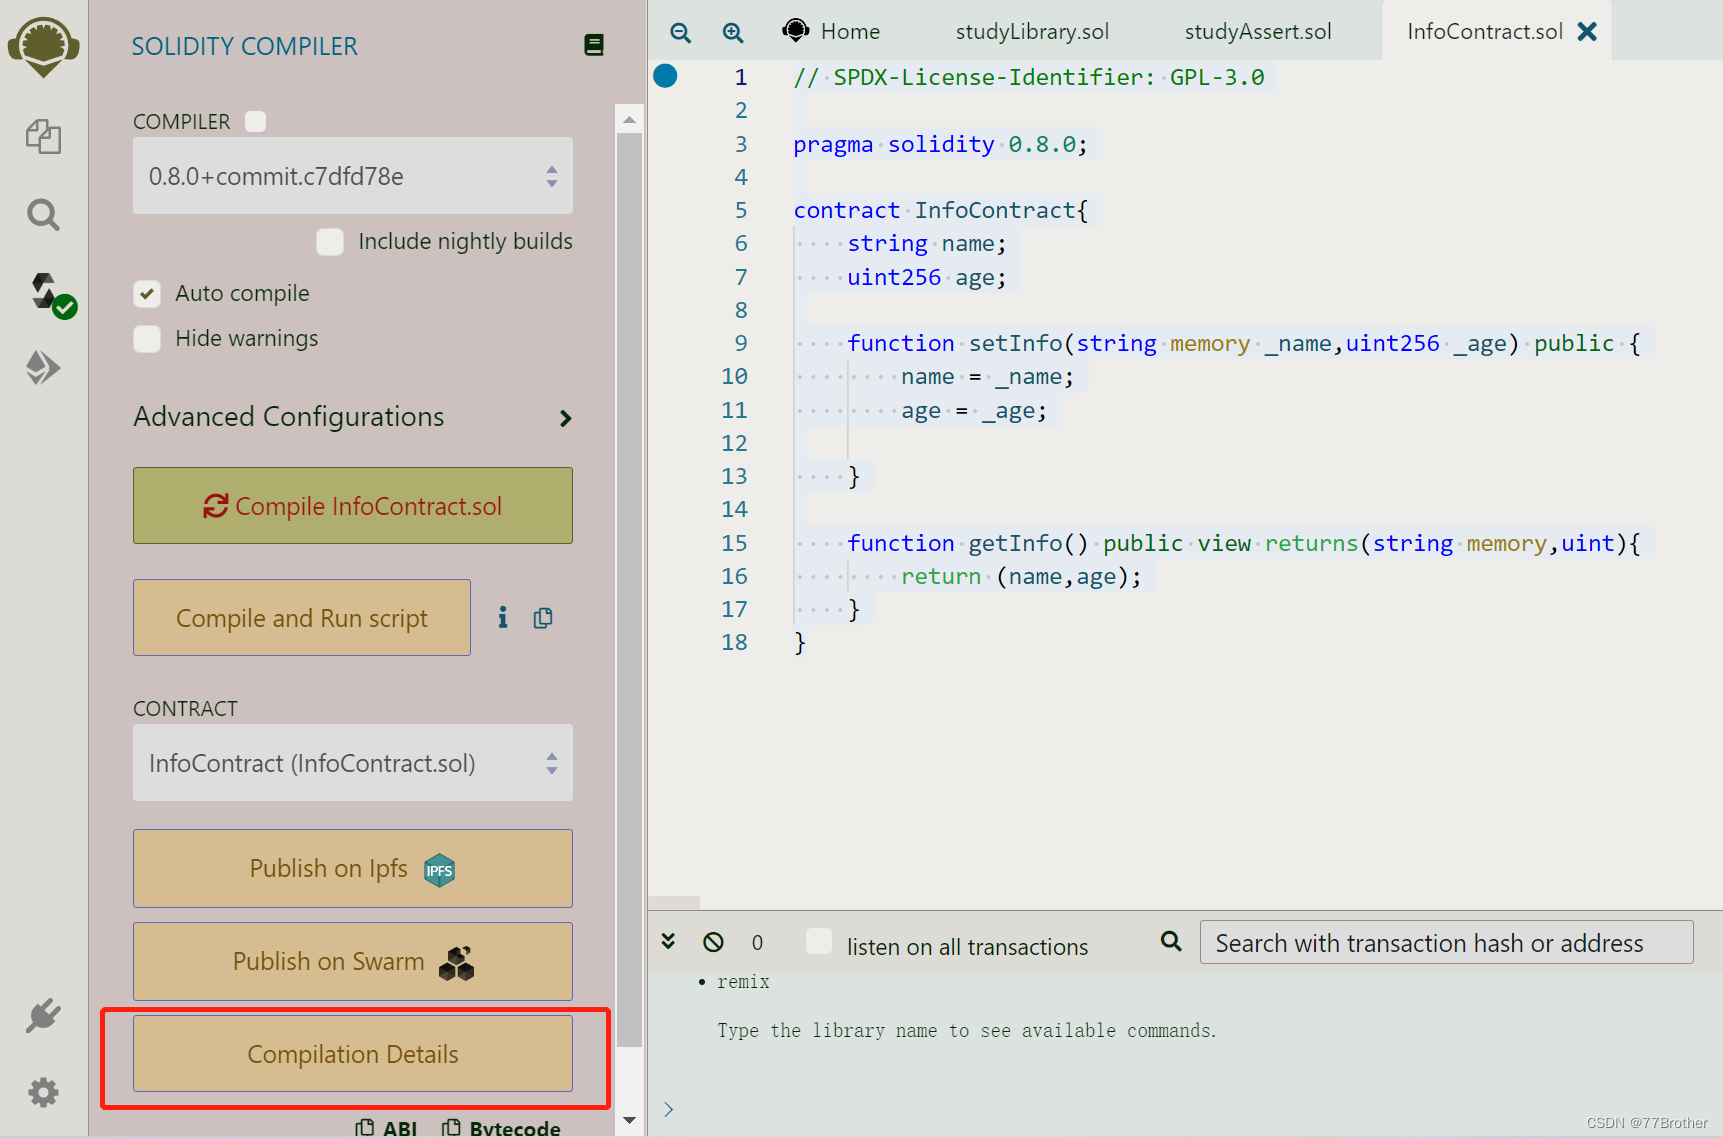
Task: Click the terminal search magnifier icon
Action: click(x=1171, y=941)
